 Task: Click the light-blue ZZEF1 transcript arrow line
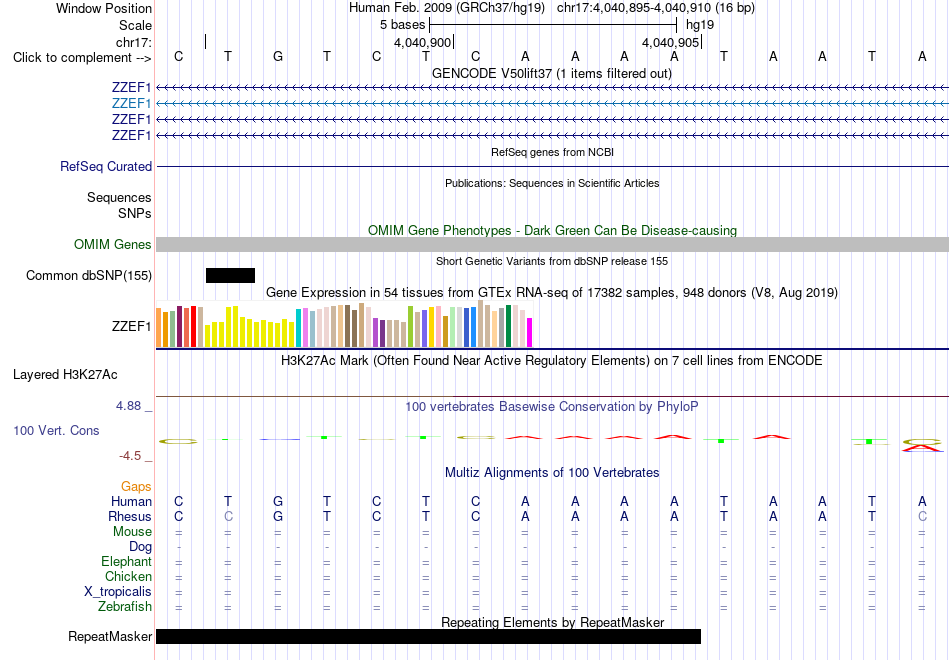click(552, 104)
